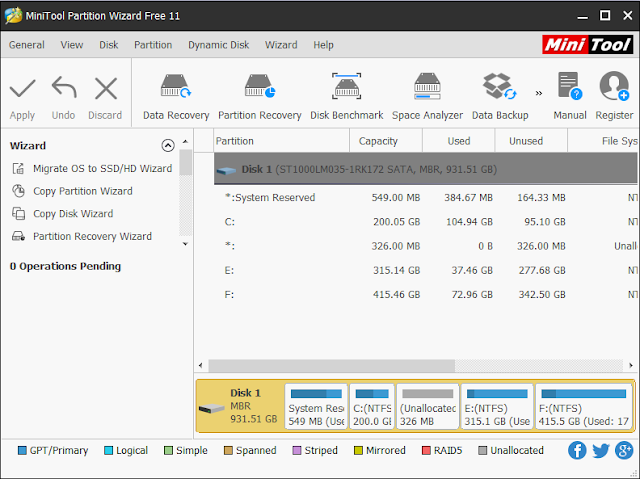Click the horizontal scrollbar left arrow

point(200,366)
